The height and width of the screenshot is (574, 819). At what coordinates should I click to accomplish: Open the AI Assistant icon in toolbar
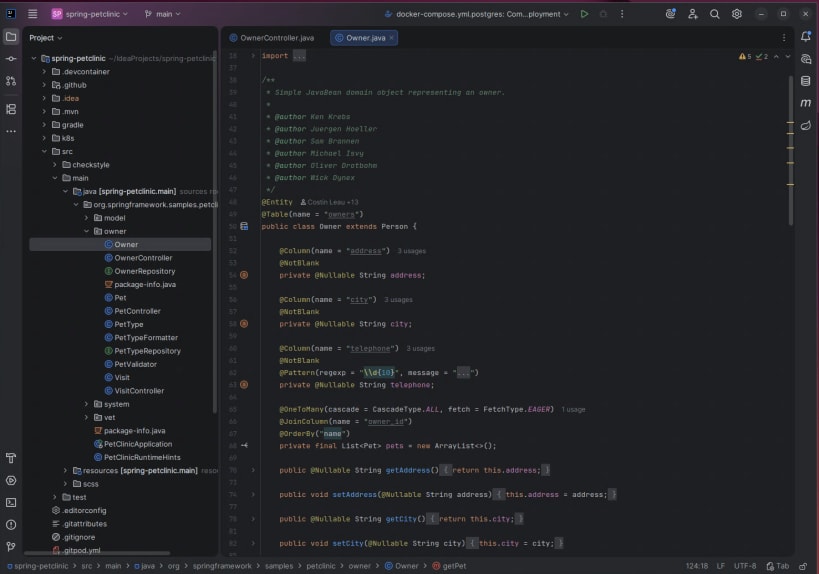tap(671, 14)
